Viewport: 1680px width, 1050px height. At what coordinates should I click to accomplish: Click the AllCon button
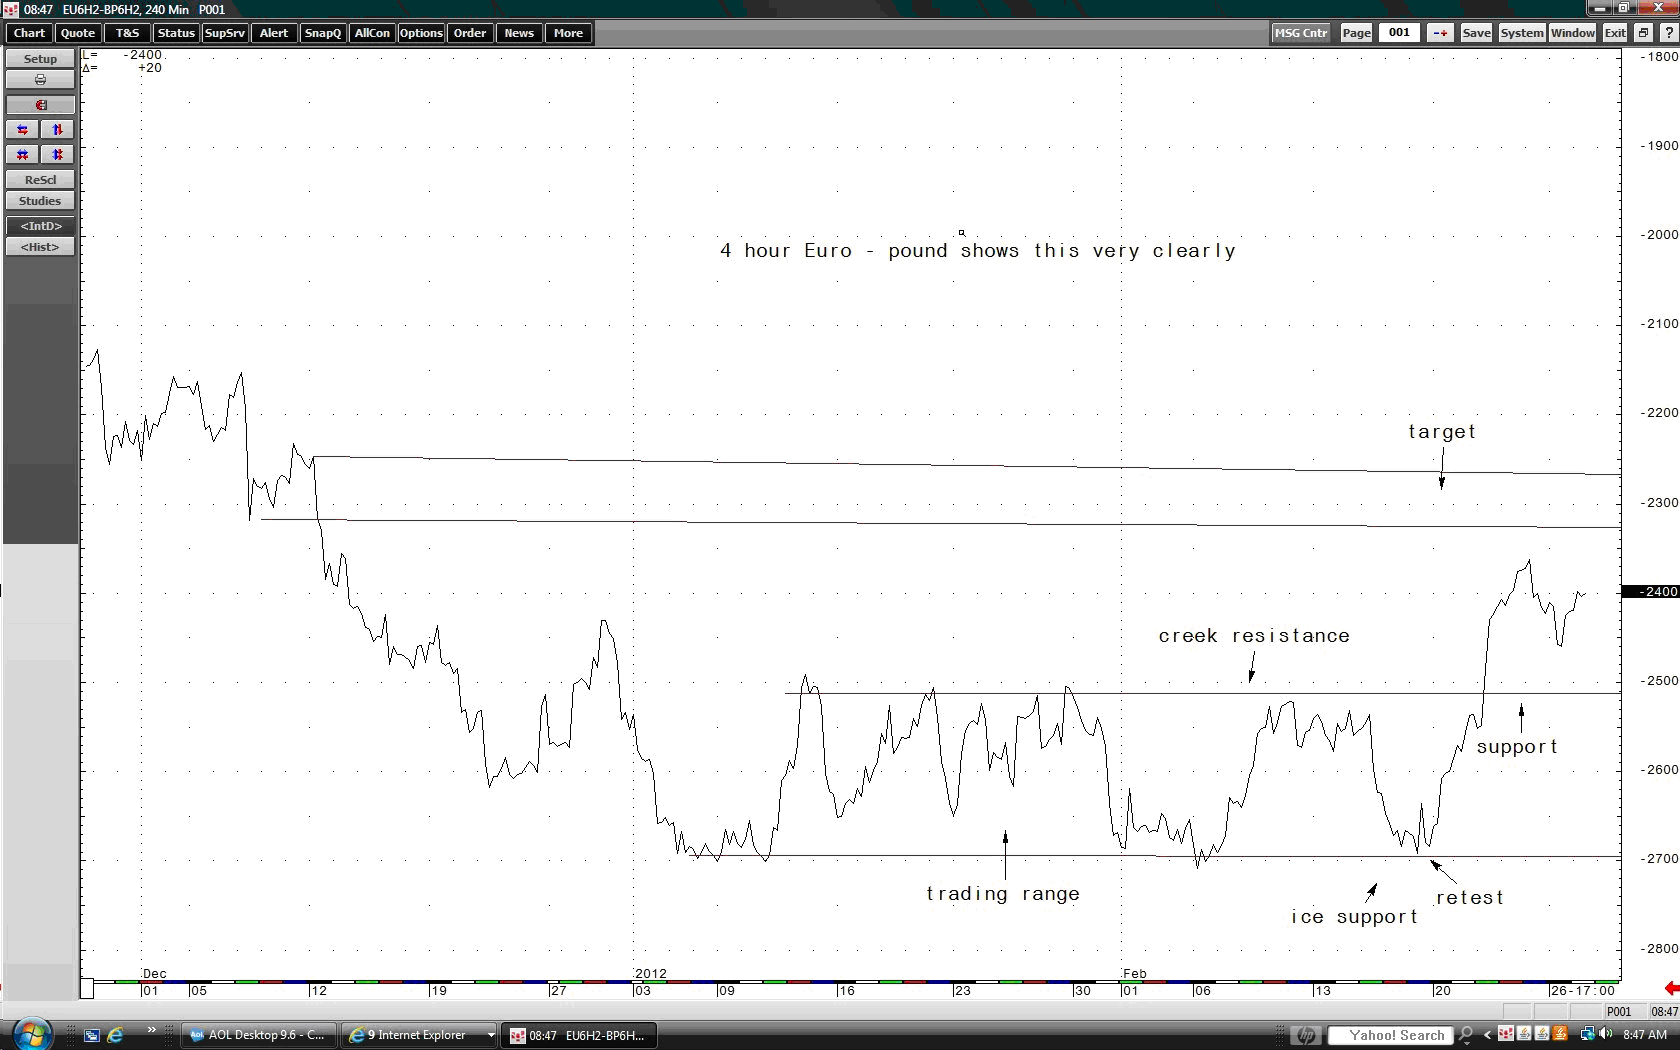coord(372,33)
